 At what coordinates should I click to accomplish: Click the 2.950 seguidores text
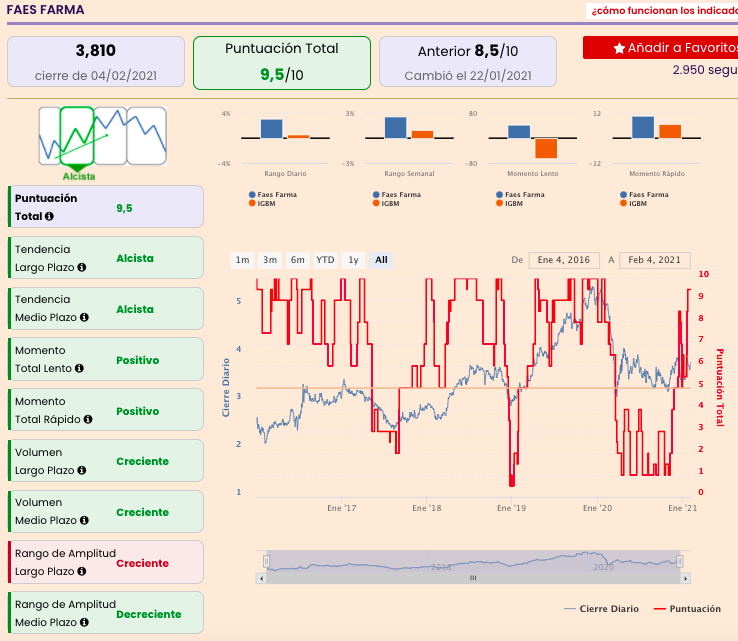tap(705, 70)
